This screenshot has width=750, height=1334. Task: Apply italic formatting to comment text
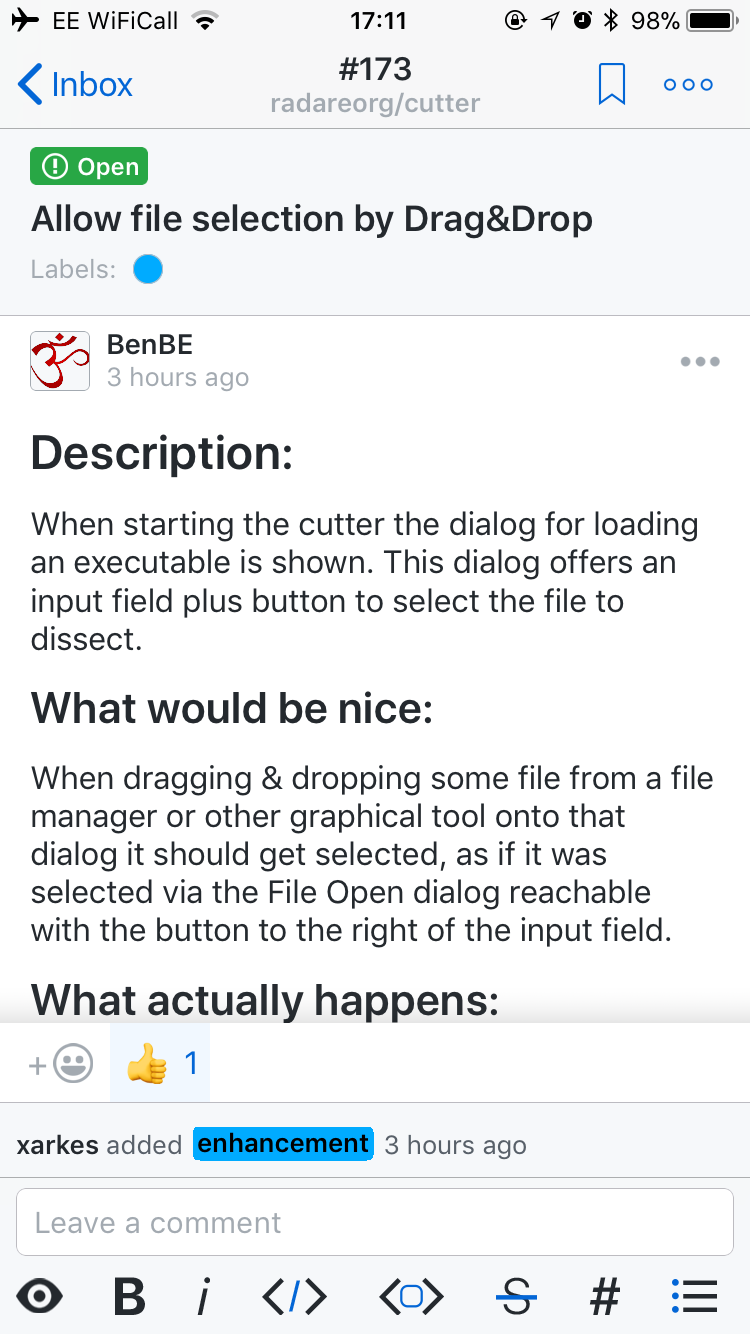(203, 1296)
